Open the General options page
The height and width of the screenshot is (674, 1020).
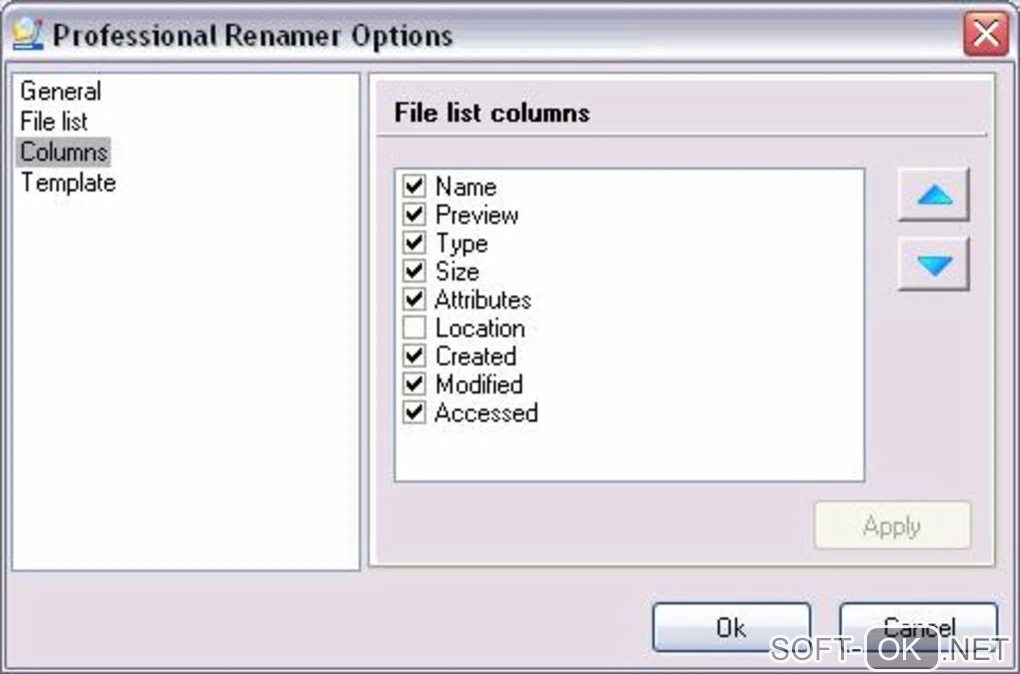[61, 91]
